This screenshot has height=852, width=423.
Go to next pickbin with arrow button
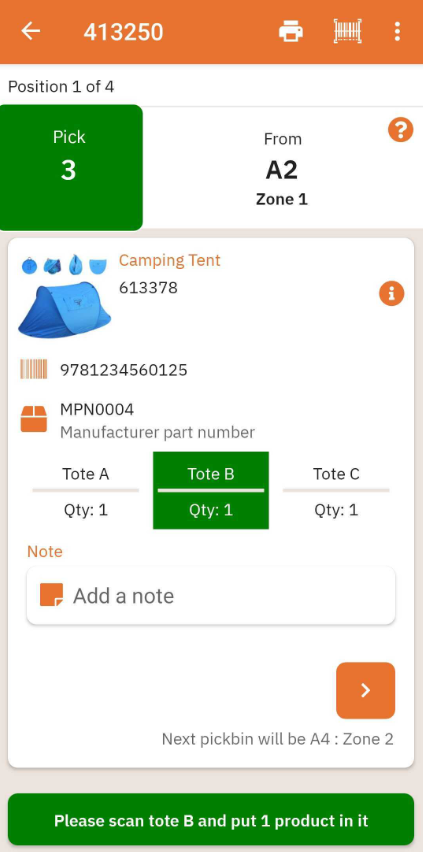click(365, 690)
